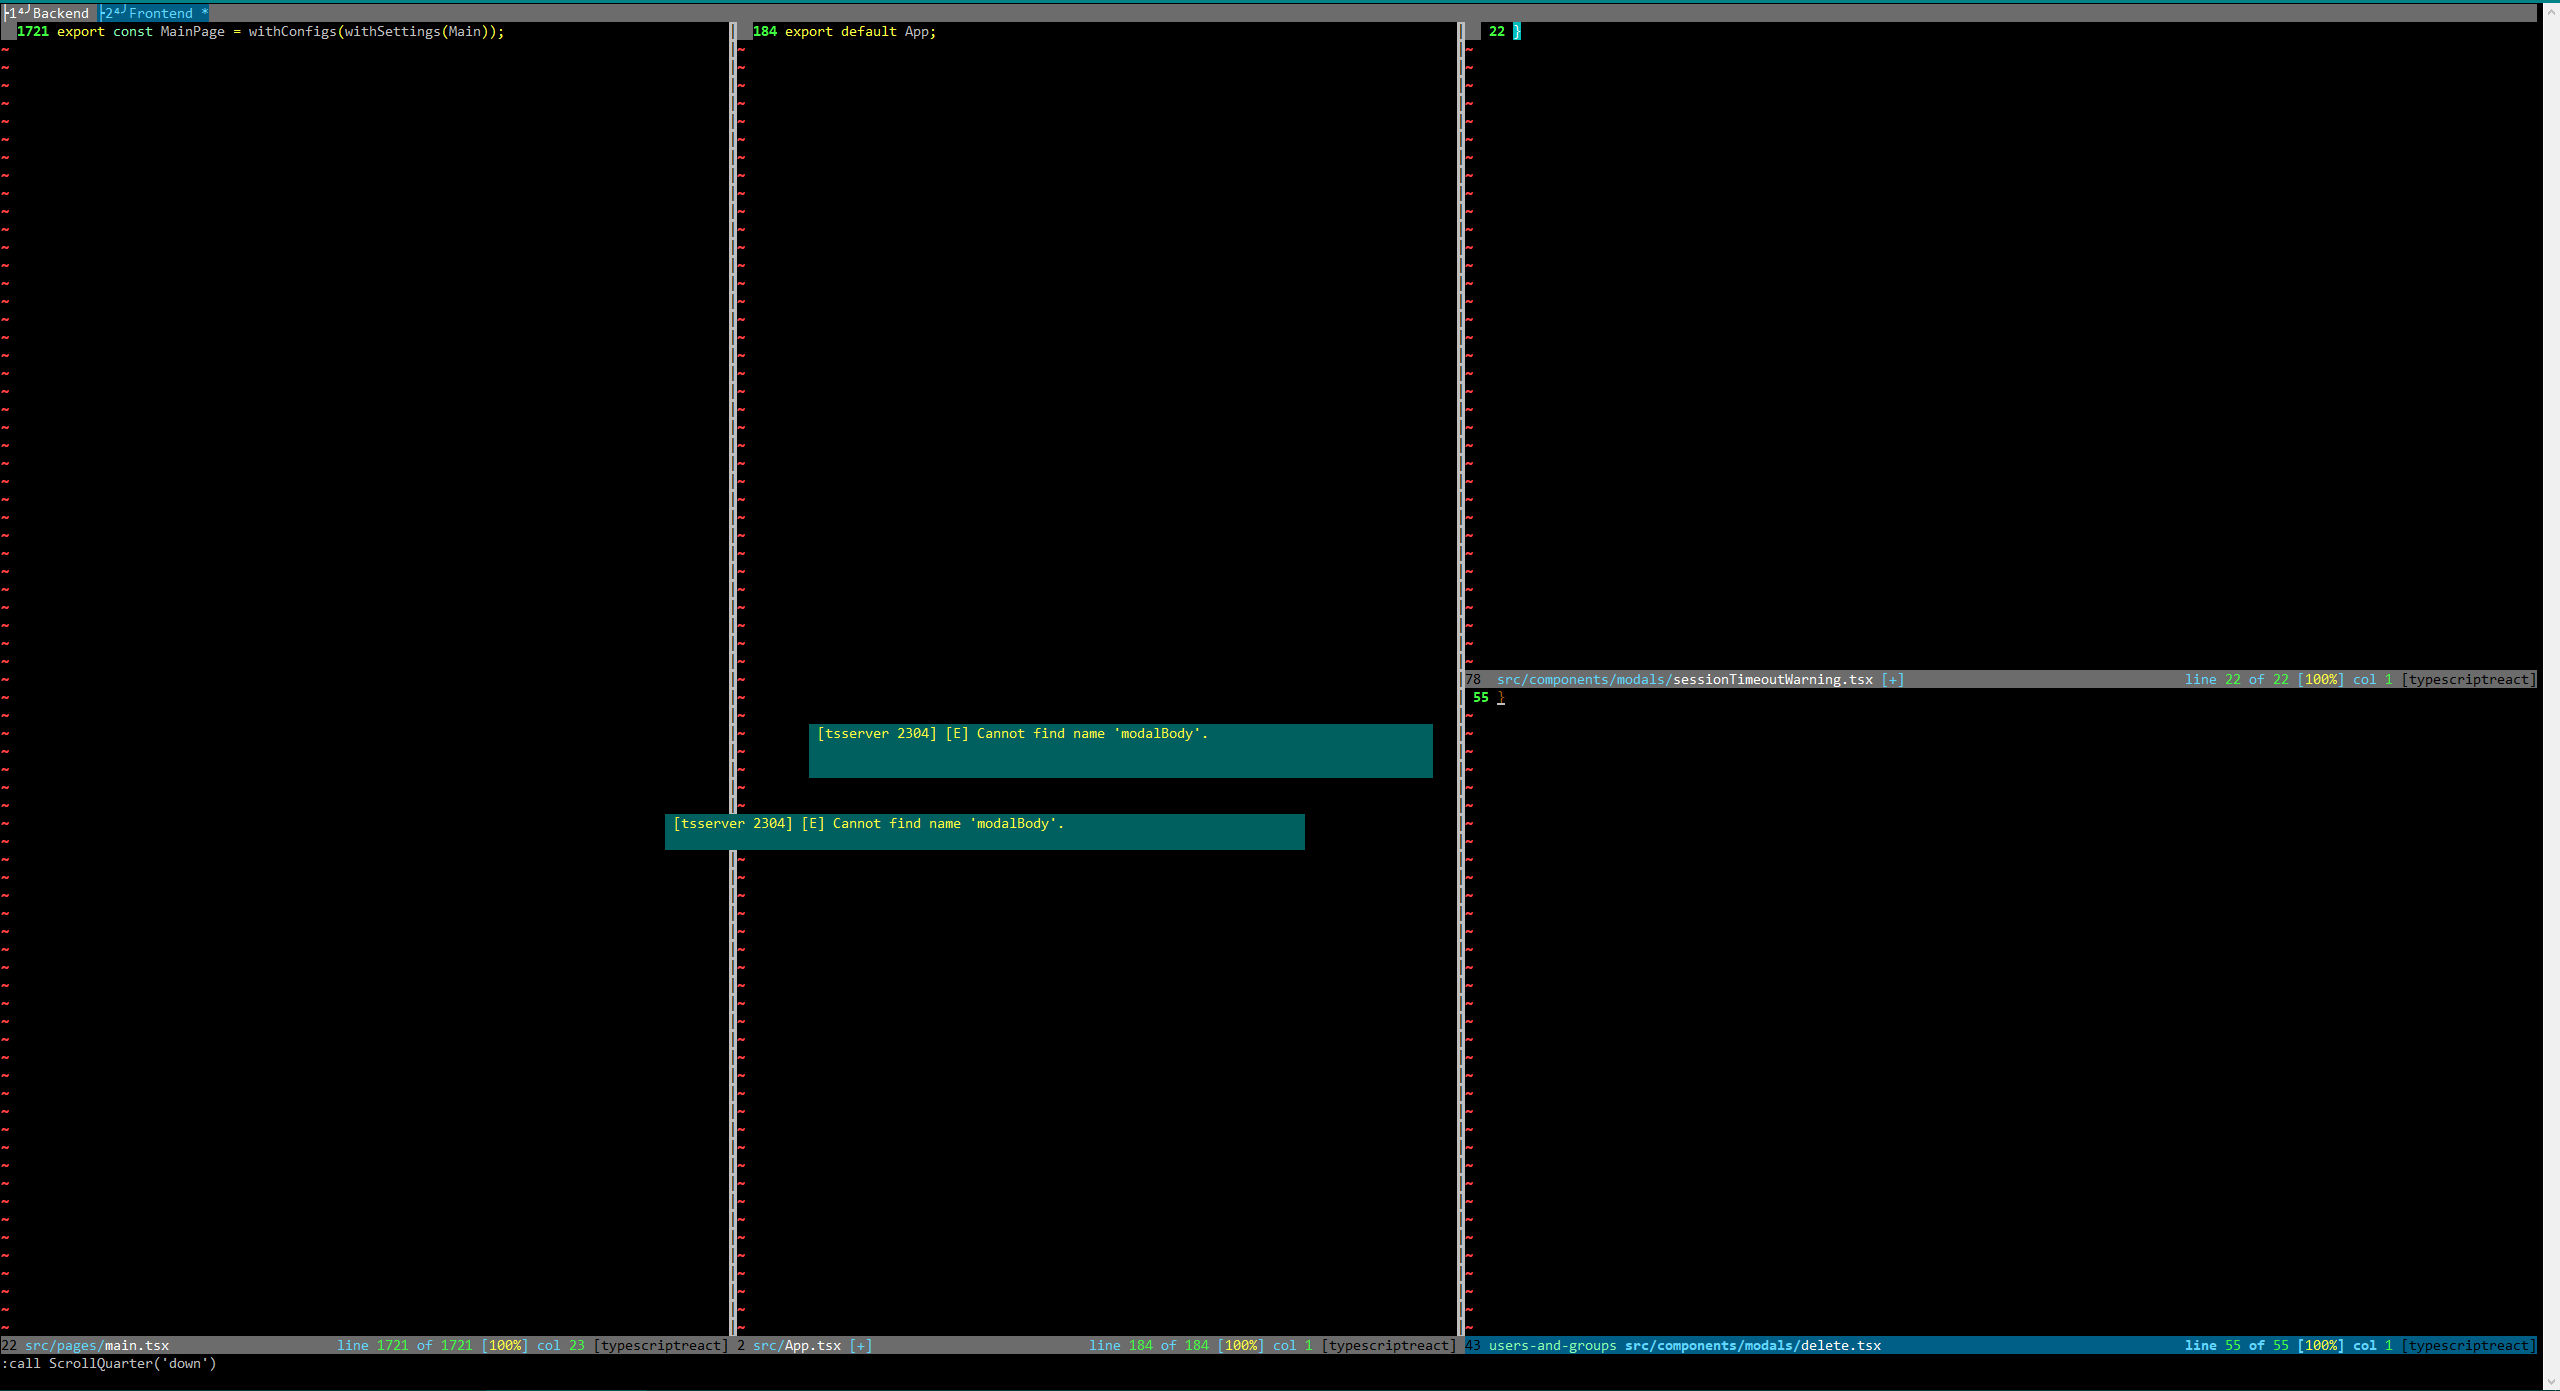
Task: Click the scrollbar down arrow at bottom right
Action: (2553, 1383)
